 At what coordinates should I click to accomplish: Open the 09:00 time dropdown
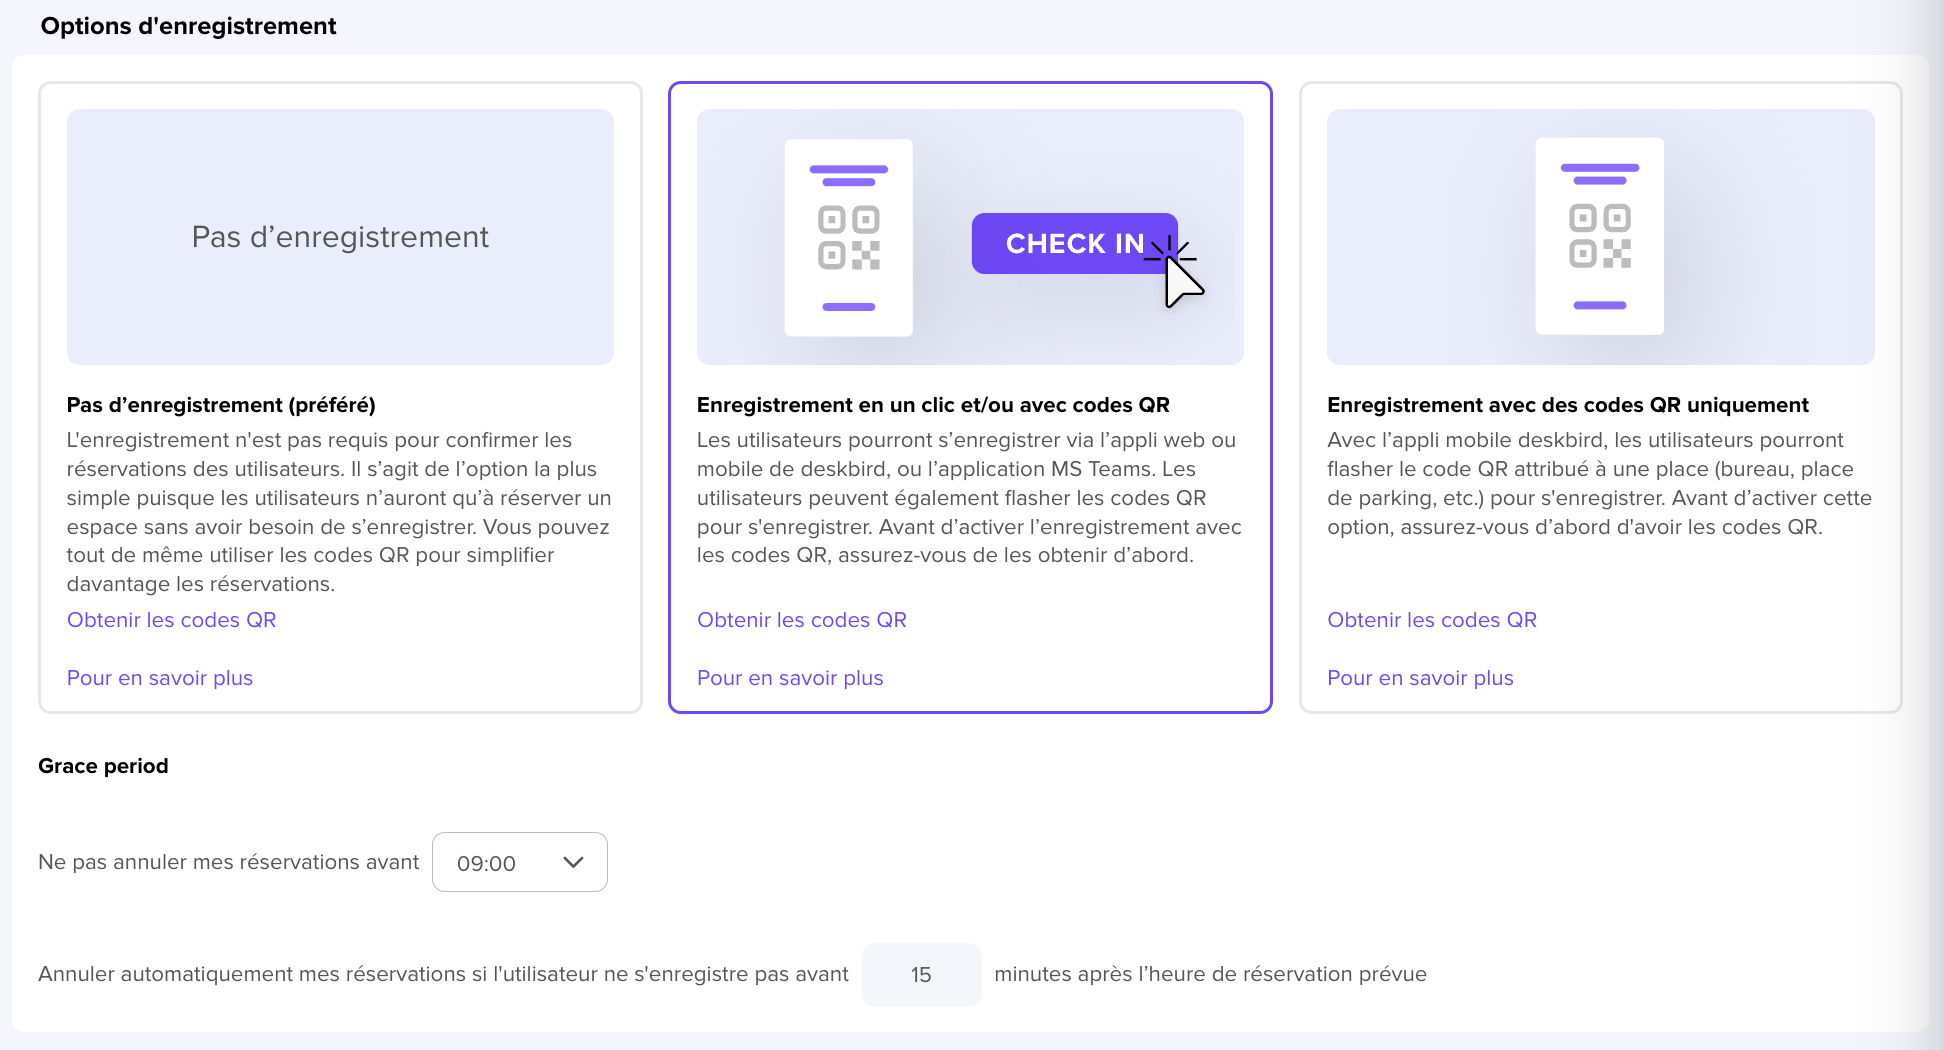tap(520, 862)
